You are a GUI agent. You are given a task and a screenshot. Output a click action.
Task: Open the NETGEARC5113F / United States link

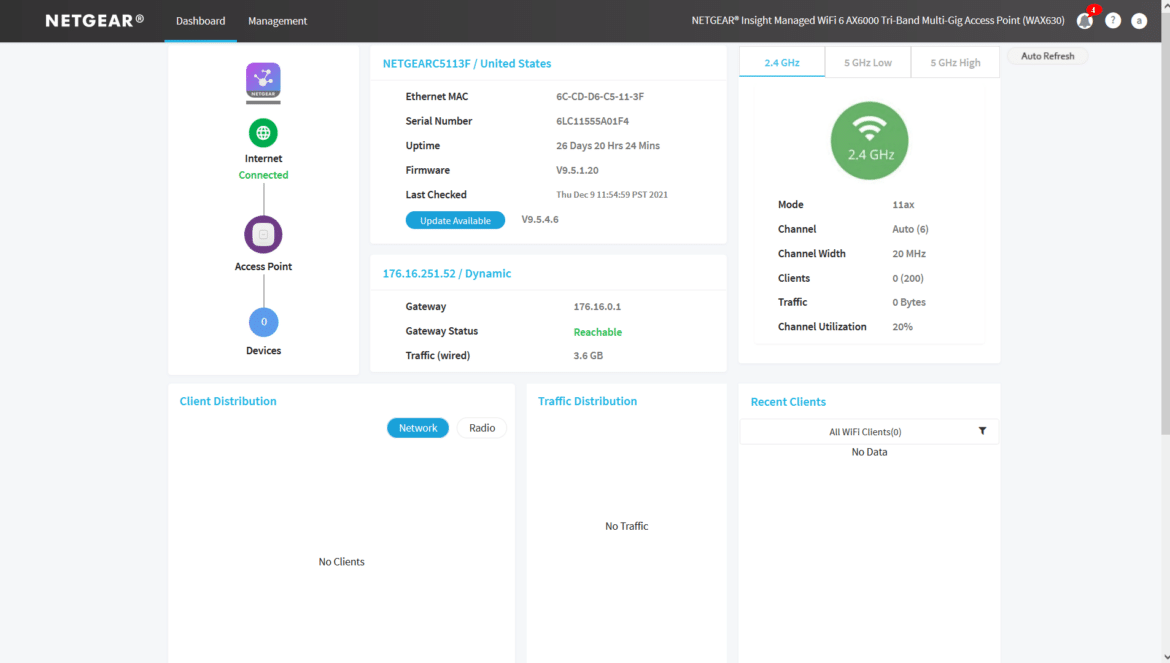467,63
